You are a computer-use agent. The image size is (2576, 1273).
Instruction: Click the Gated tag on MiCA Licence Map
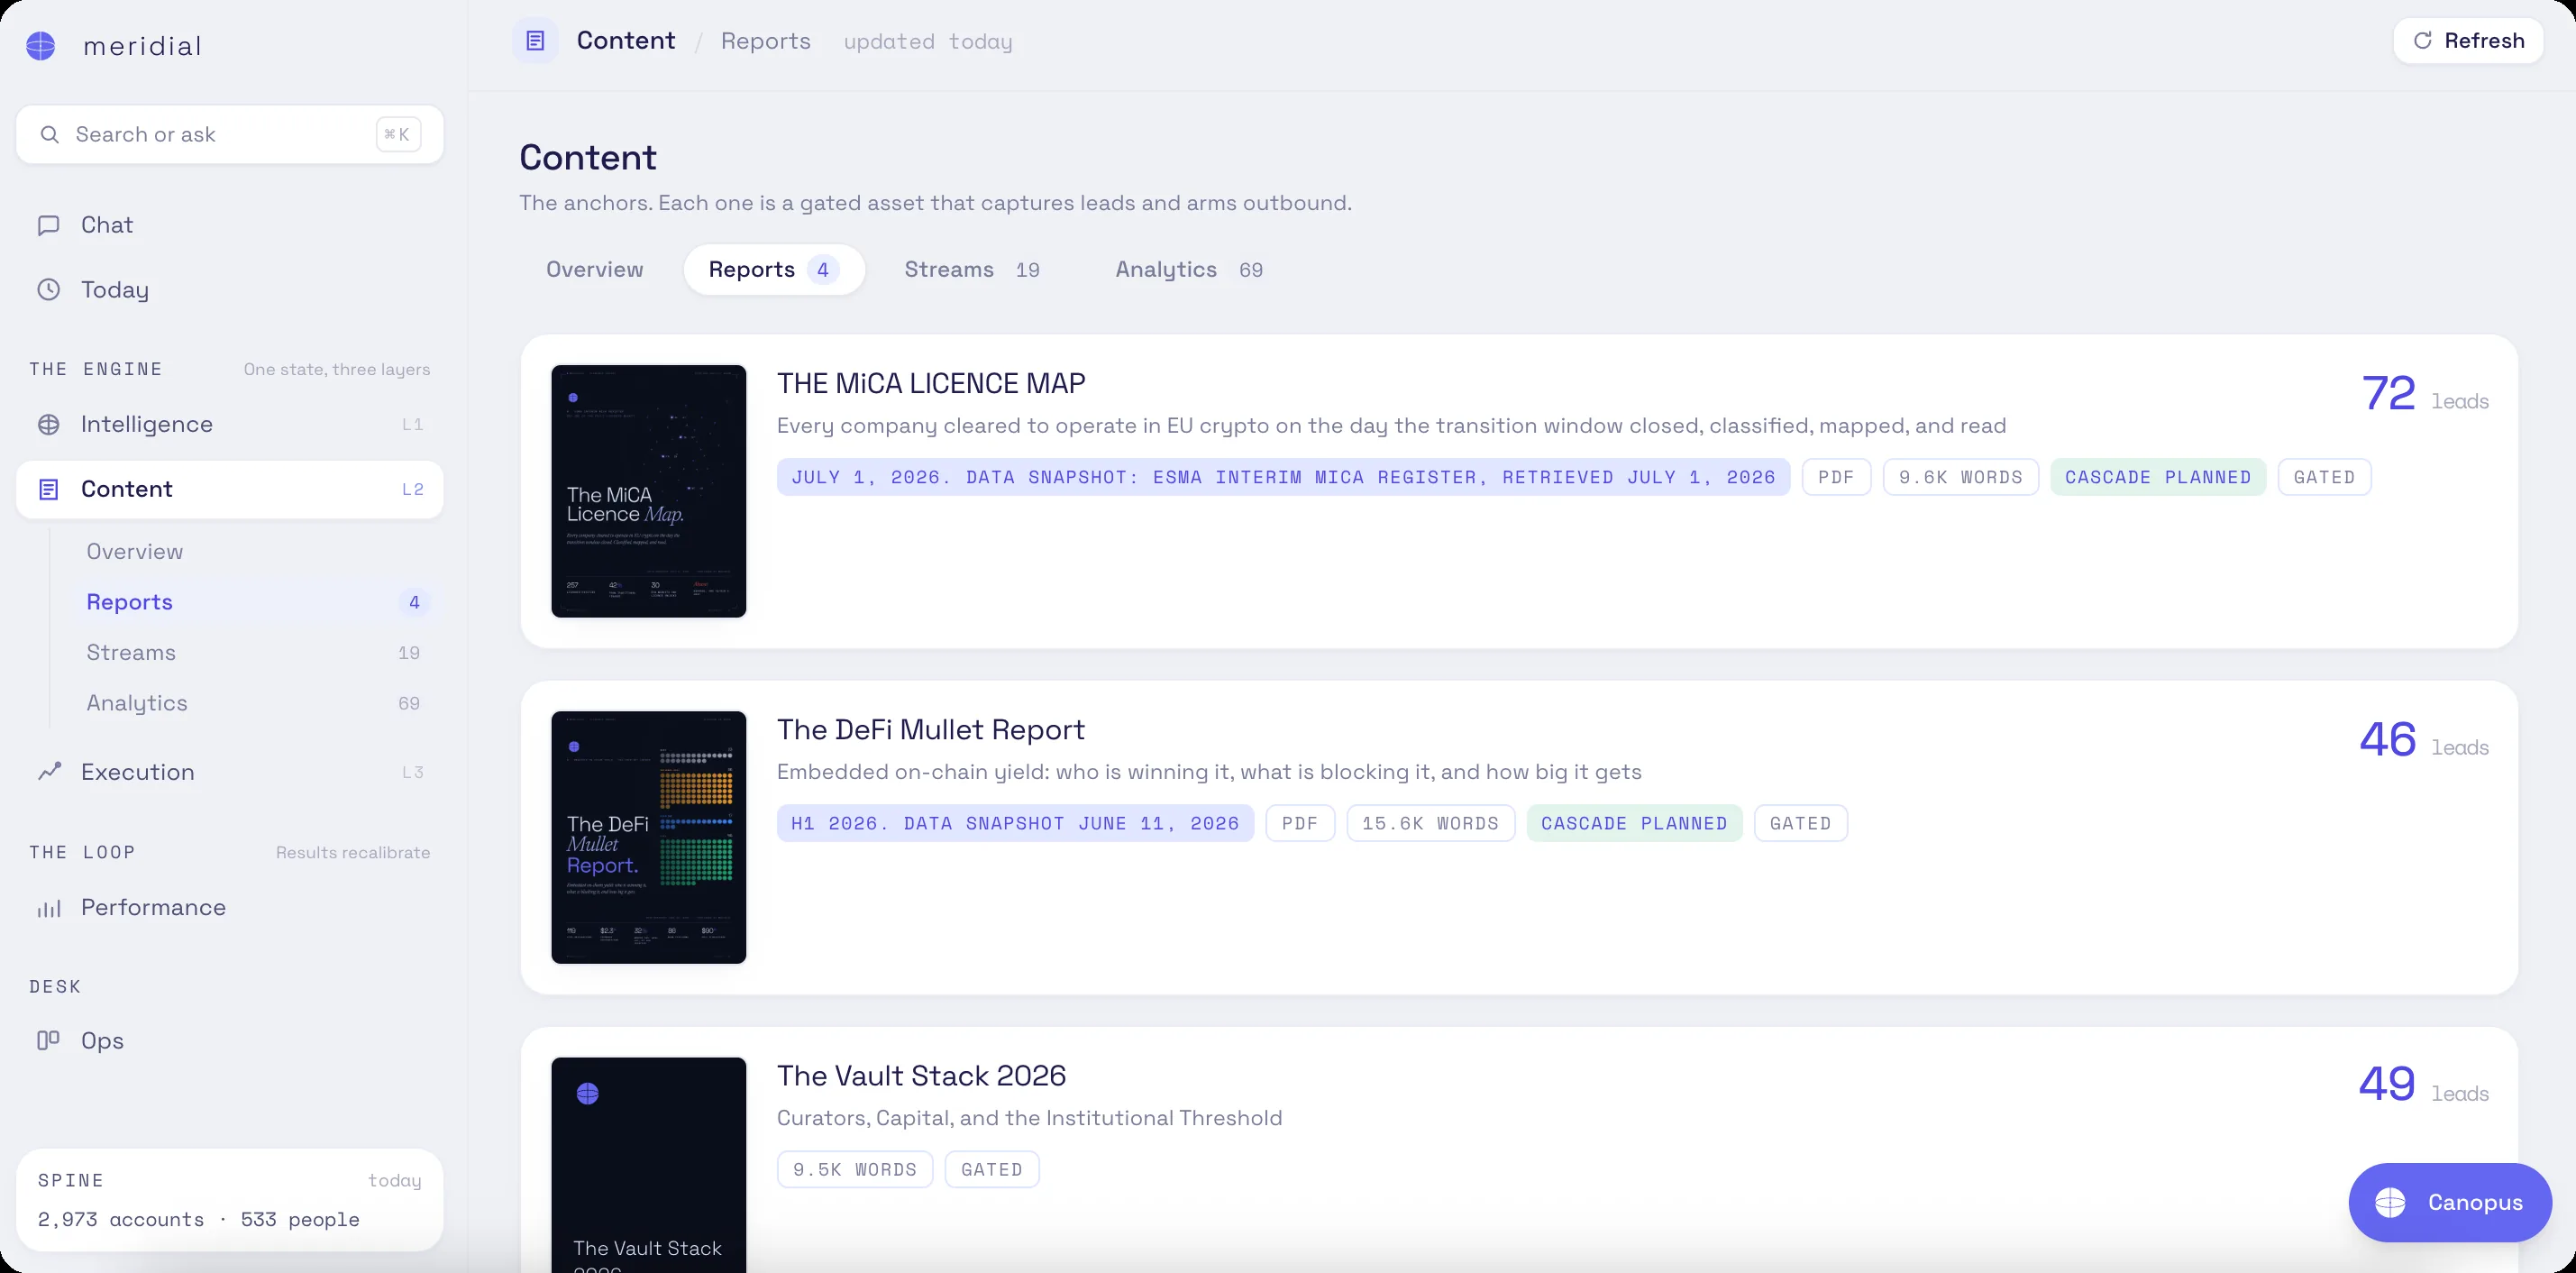pos(2325,477)
